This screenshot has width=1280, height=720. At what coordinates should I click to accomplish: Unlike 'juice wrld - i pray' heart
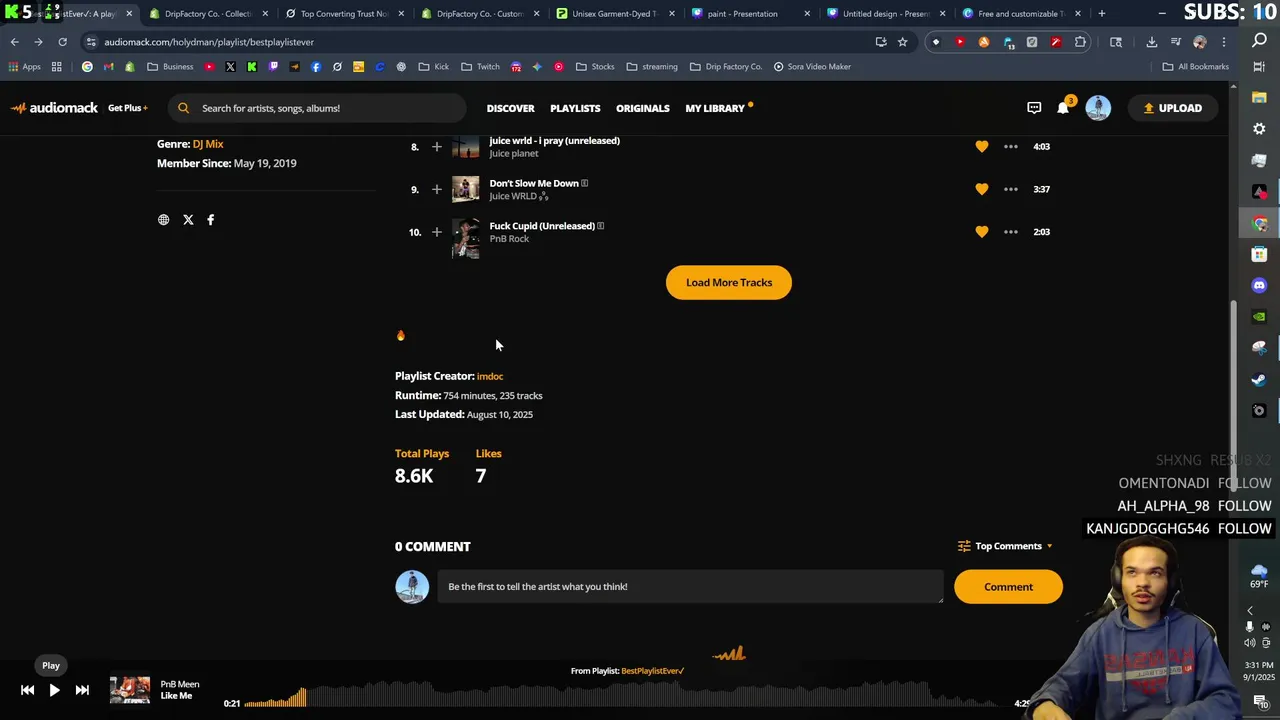coord(981,147)
